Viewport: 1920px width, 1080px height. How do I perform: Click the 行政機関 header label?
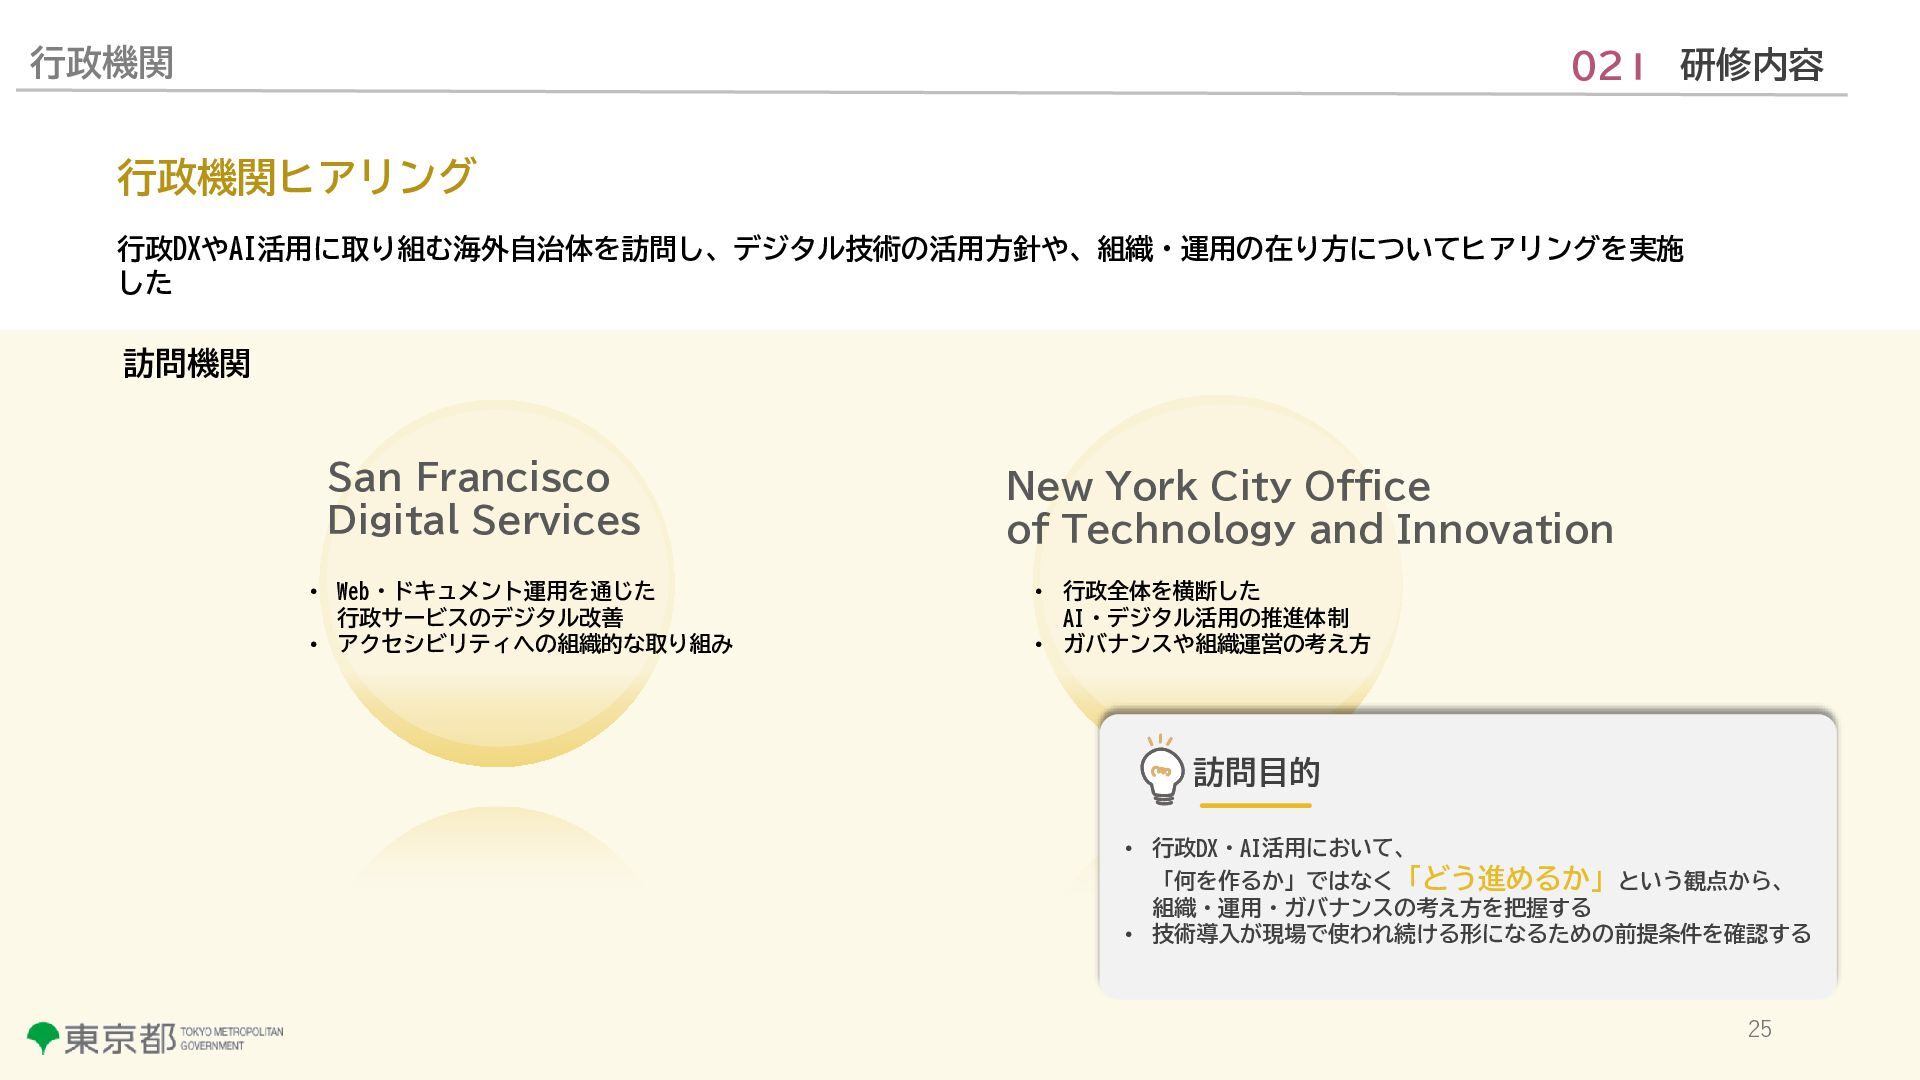101,62
